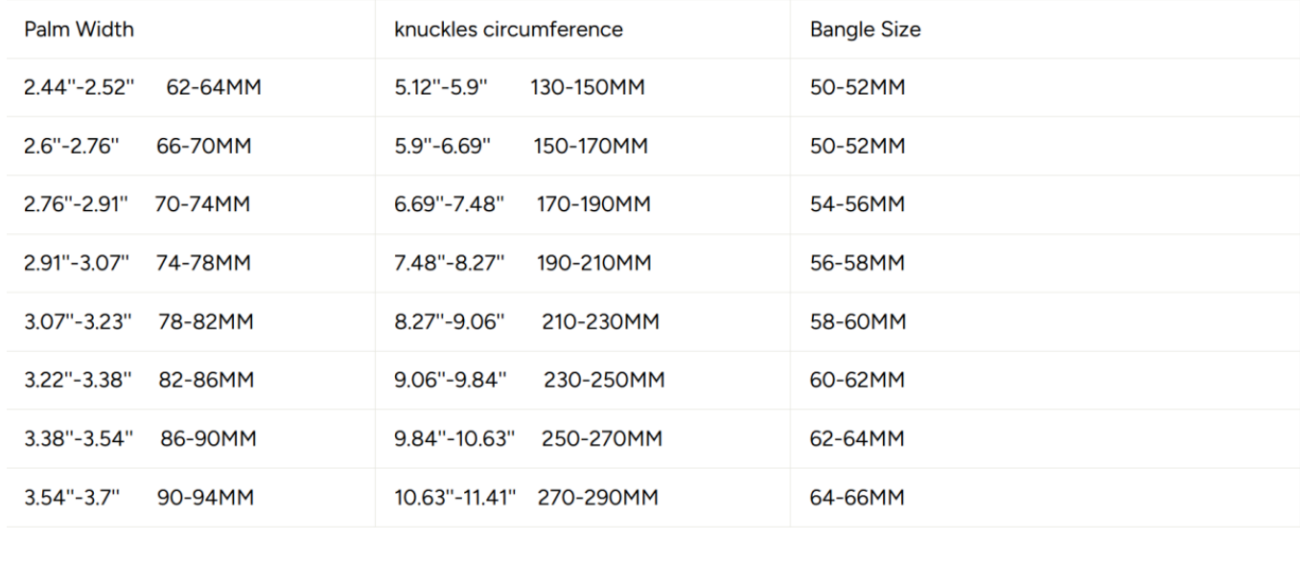Select the 2.44''-2.52'' 62-64MM palm width cell

(x=142, y=88)
